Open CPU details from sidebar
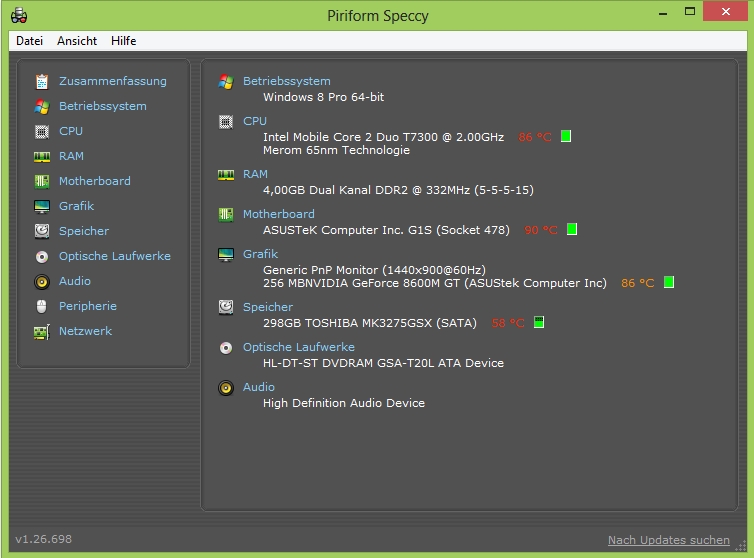 [x=71, y=131]
